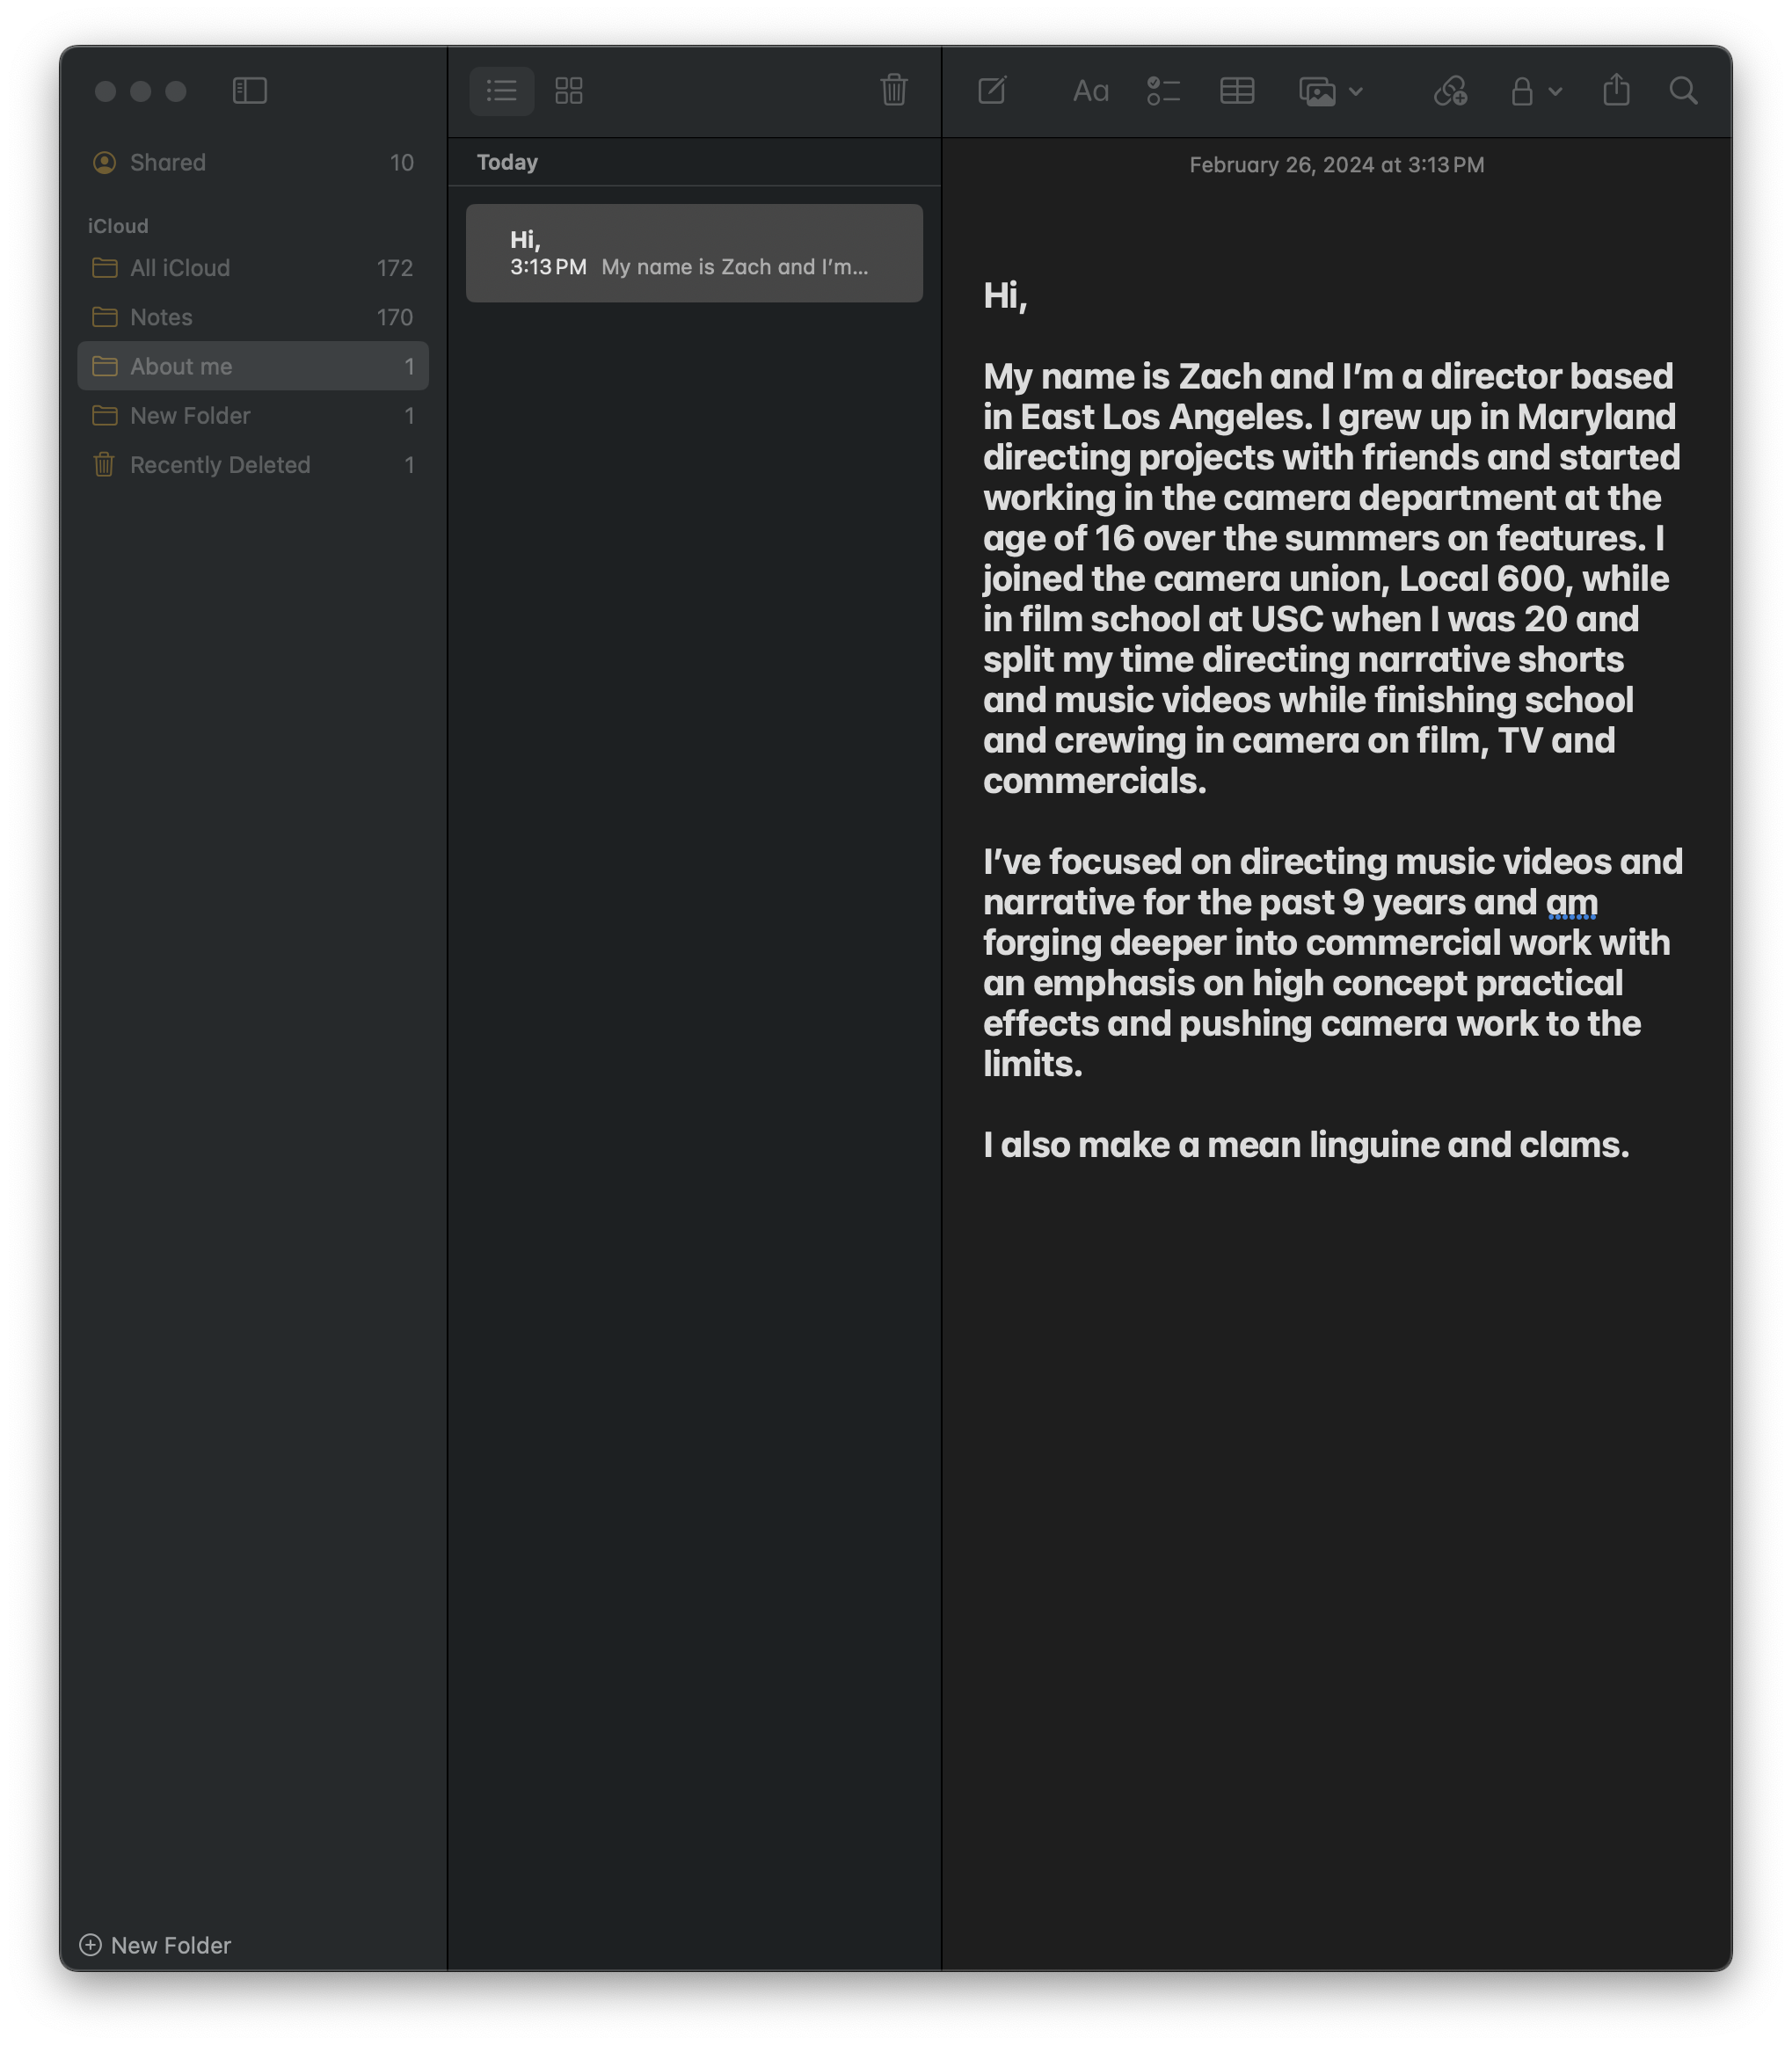The image size is (1792, 2045).
Task: Click the iCloud section header
Action: [118, 226]
